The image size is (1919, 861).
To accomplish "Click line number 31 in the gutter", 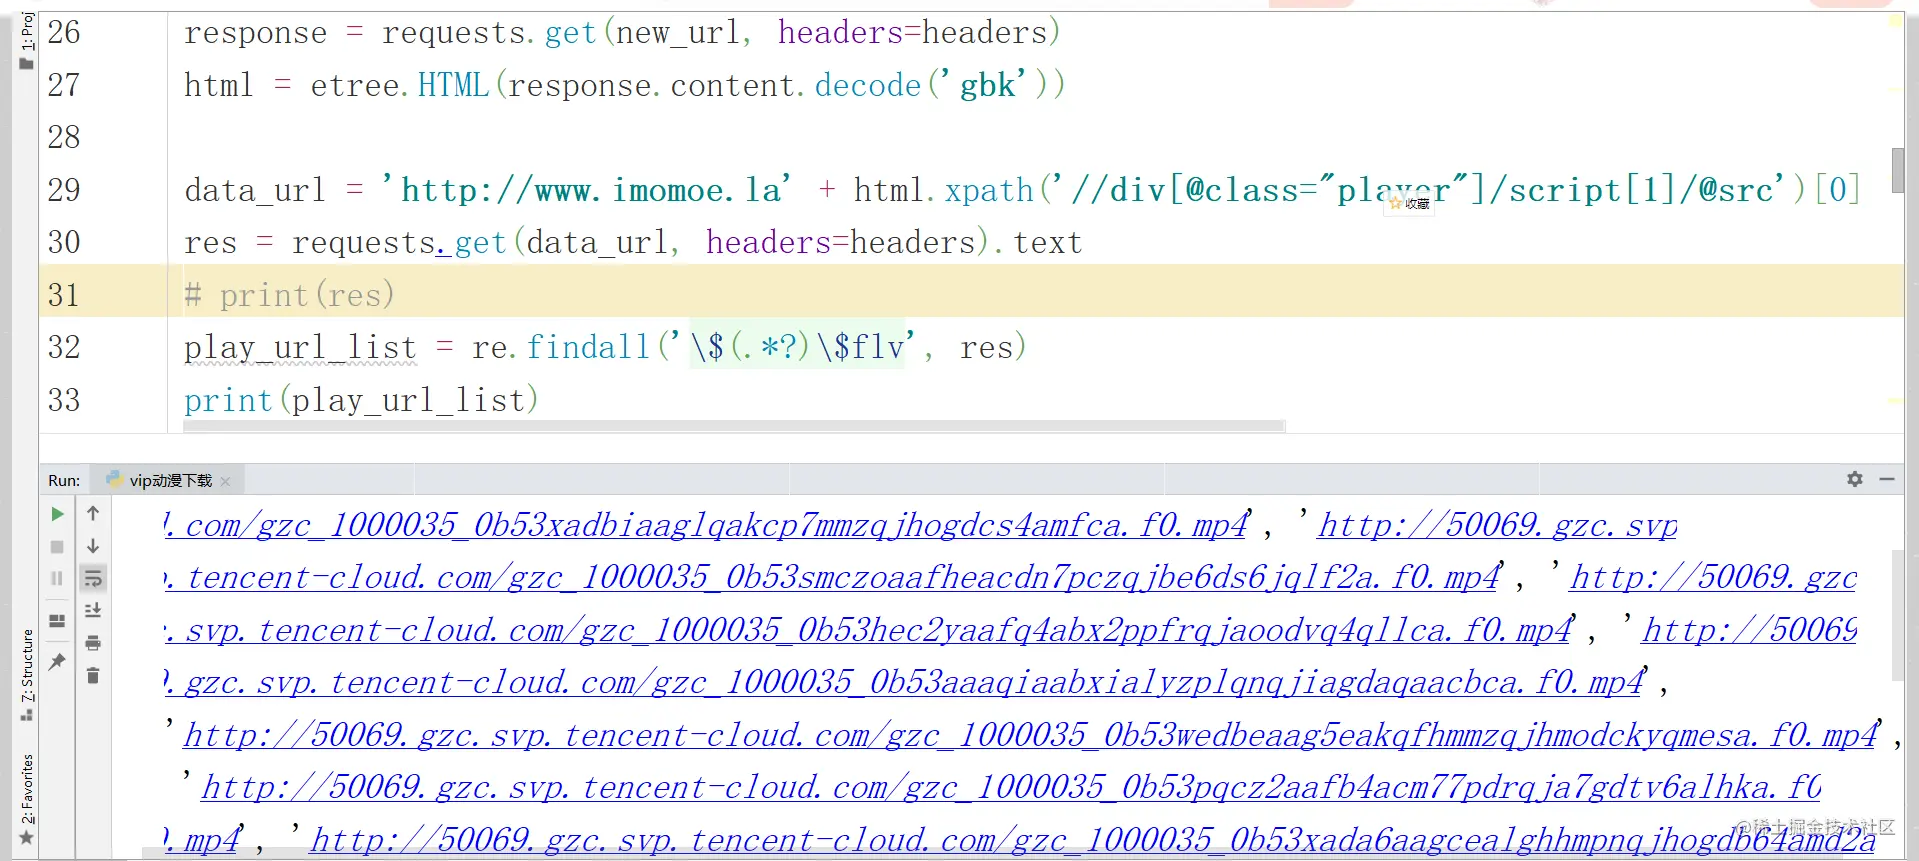I will point(64,295).
